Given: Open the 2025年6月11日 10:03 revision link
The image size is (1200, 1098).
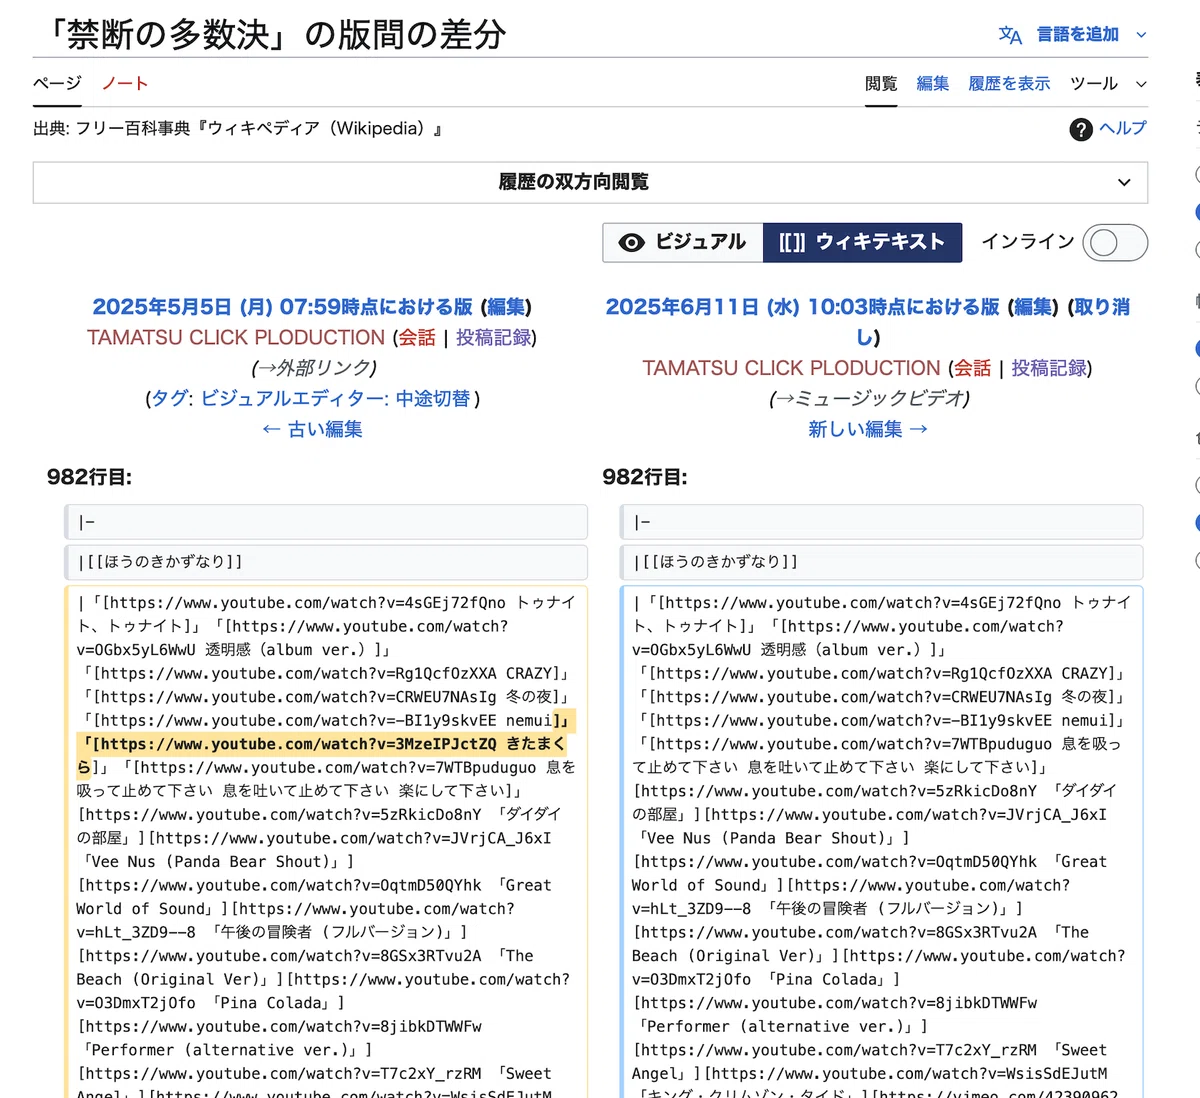Looking at the screenshot, I should (x=802, y=307).
